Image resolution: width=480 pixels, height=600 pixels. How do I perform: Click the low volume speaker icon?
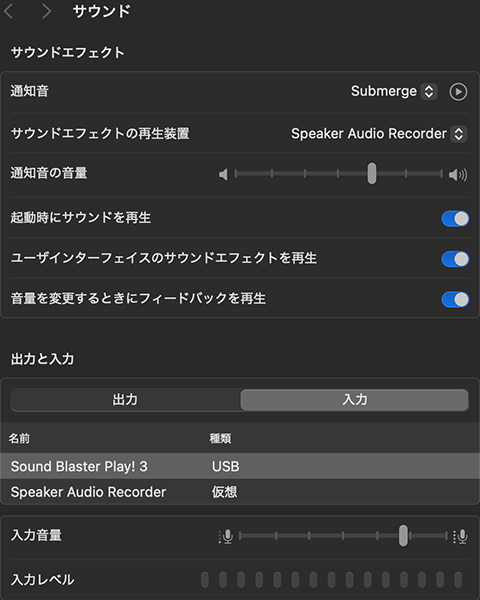click(223, 174)
